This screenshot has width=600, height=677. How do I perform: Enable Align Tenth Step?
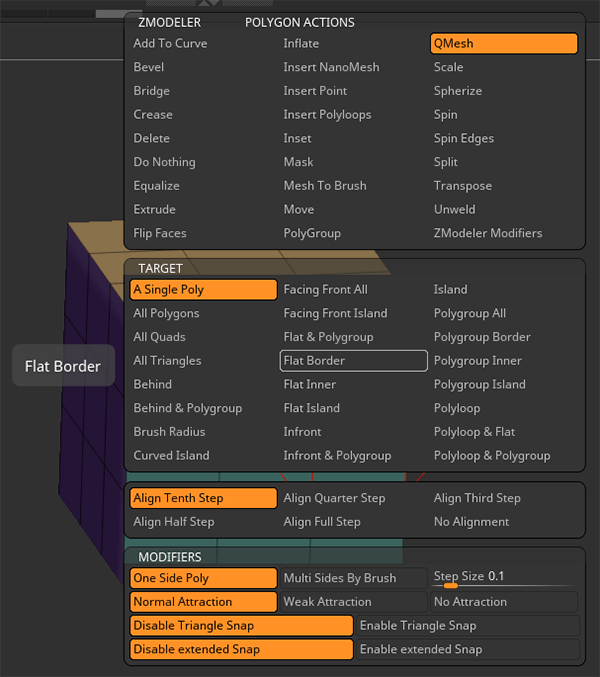pos(203,498)
